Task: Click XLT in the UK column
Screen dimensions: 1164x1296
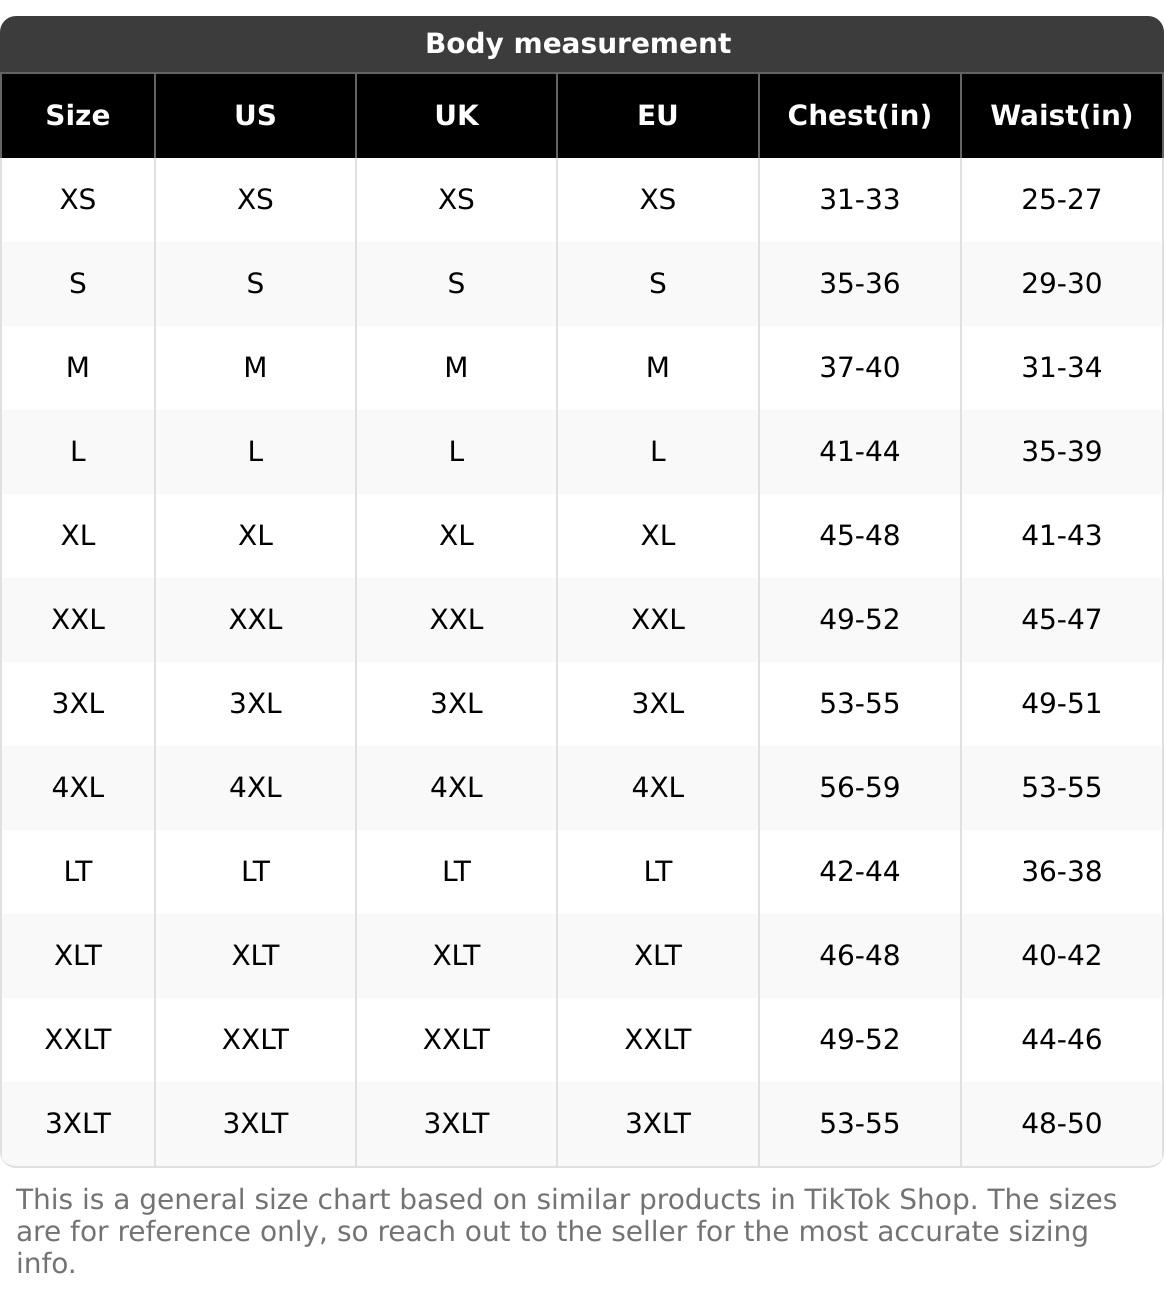Action: tap(456, 956)
